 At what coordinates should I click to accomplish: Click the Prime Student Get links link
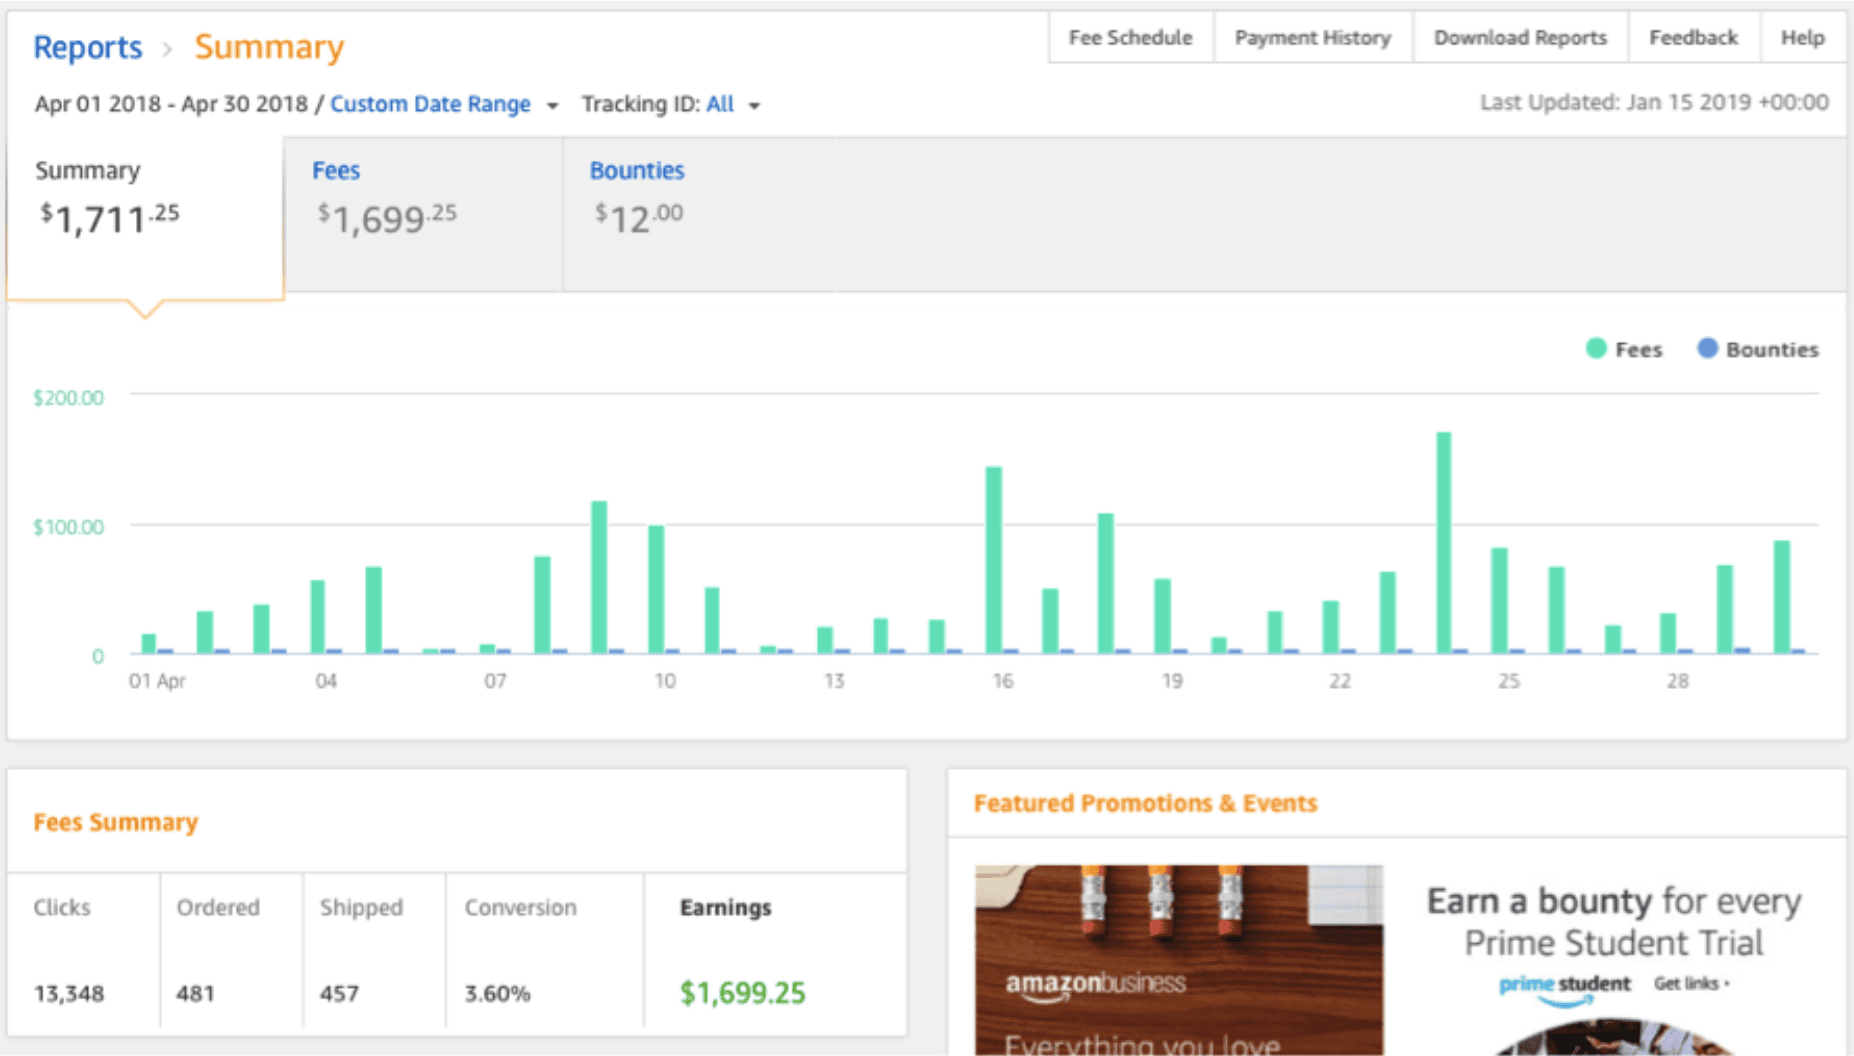tap(1691, 984)
